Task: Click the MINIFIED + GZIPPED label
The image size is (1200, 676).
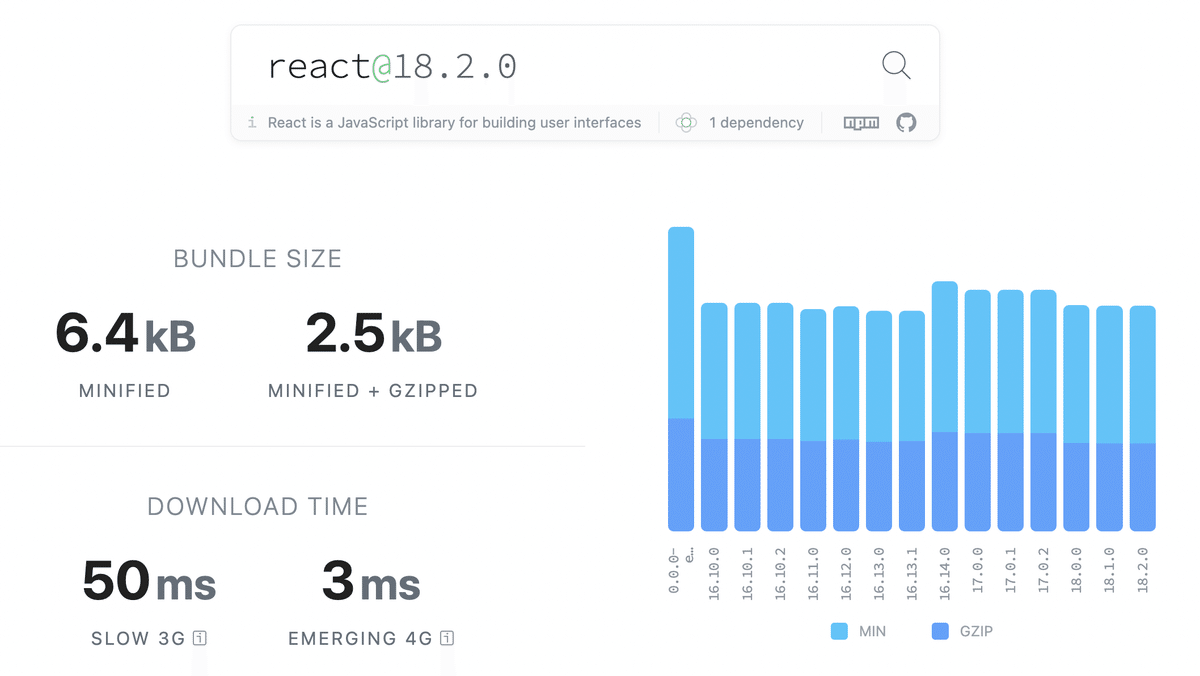Action: (373, 391)
